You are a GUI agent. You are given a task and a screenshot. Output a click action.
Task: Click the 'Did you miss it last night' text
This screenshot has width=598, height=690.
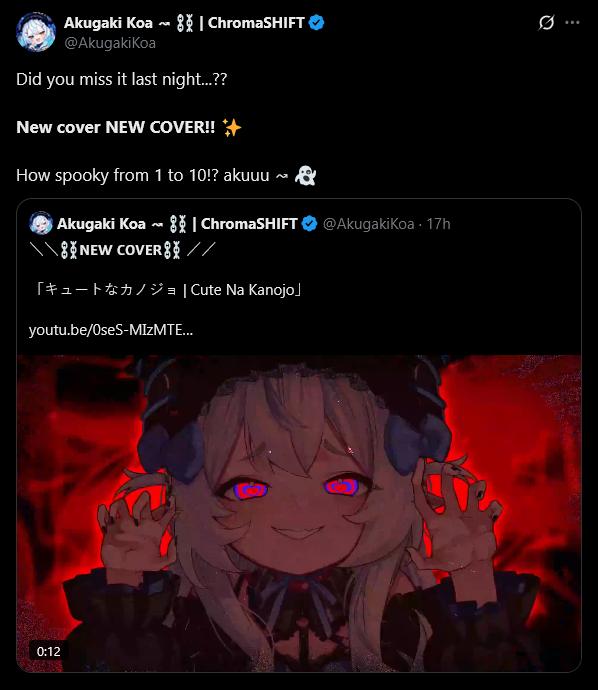(x=121, y=80)
